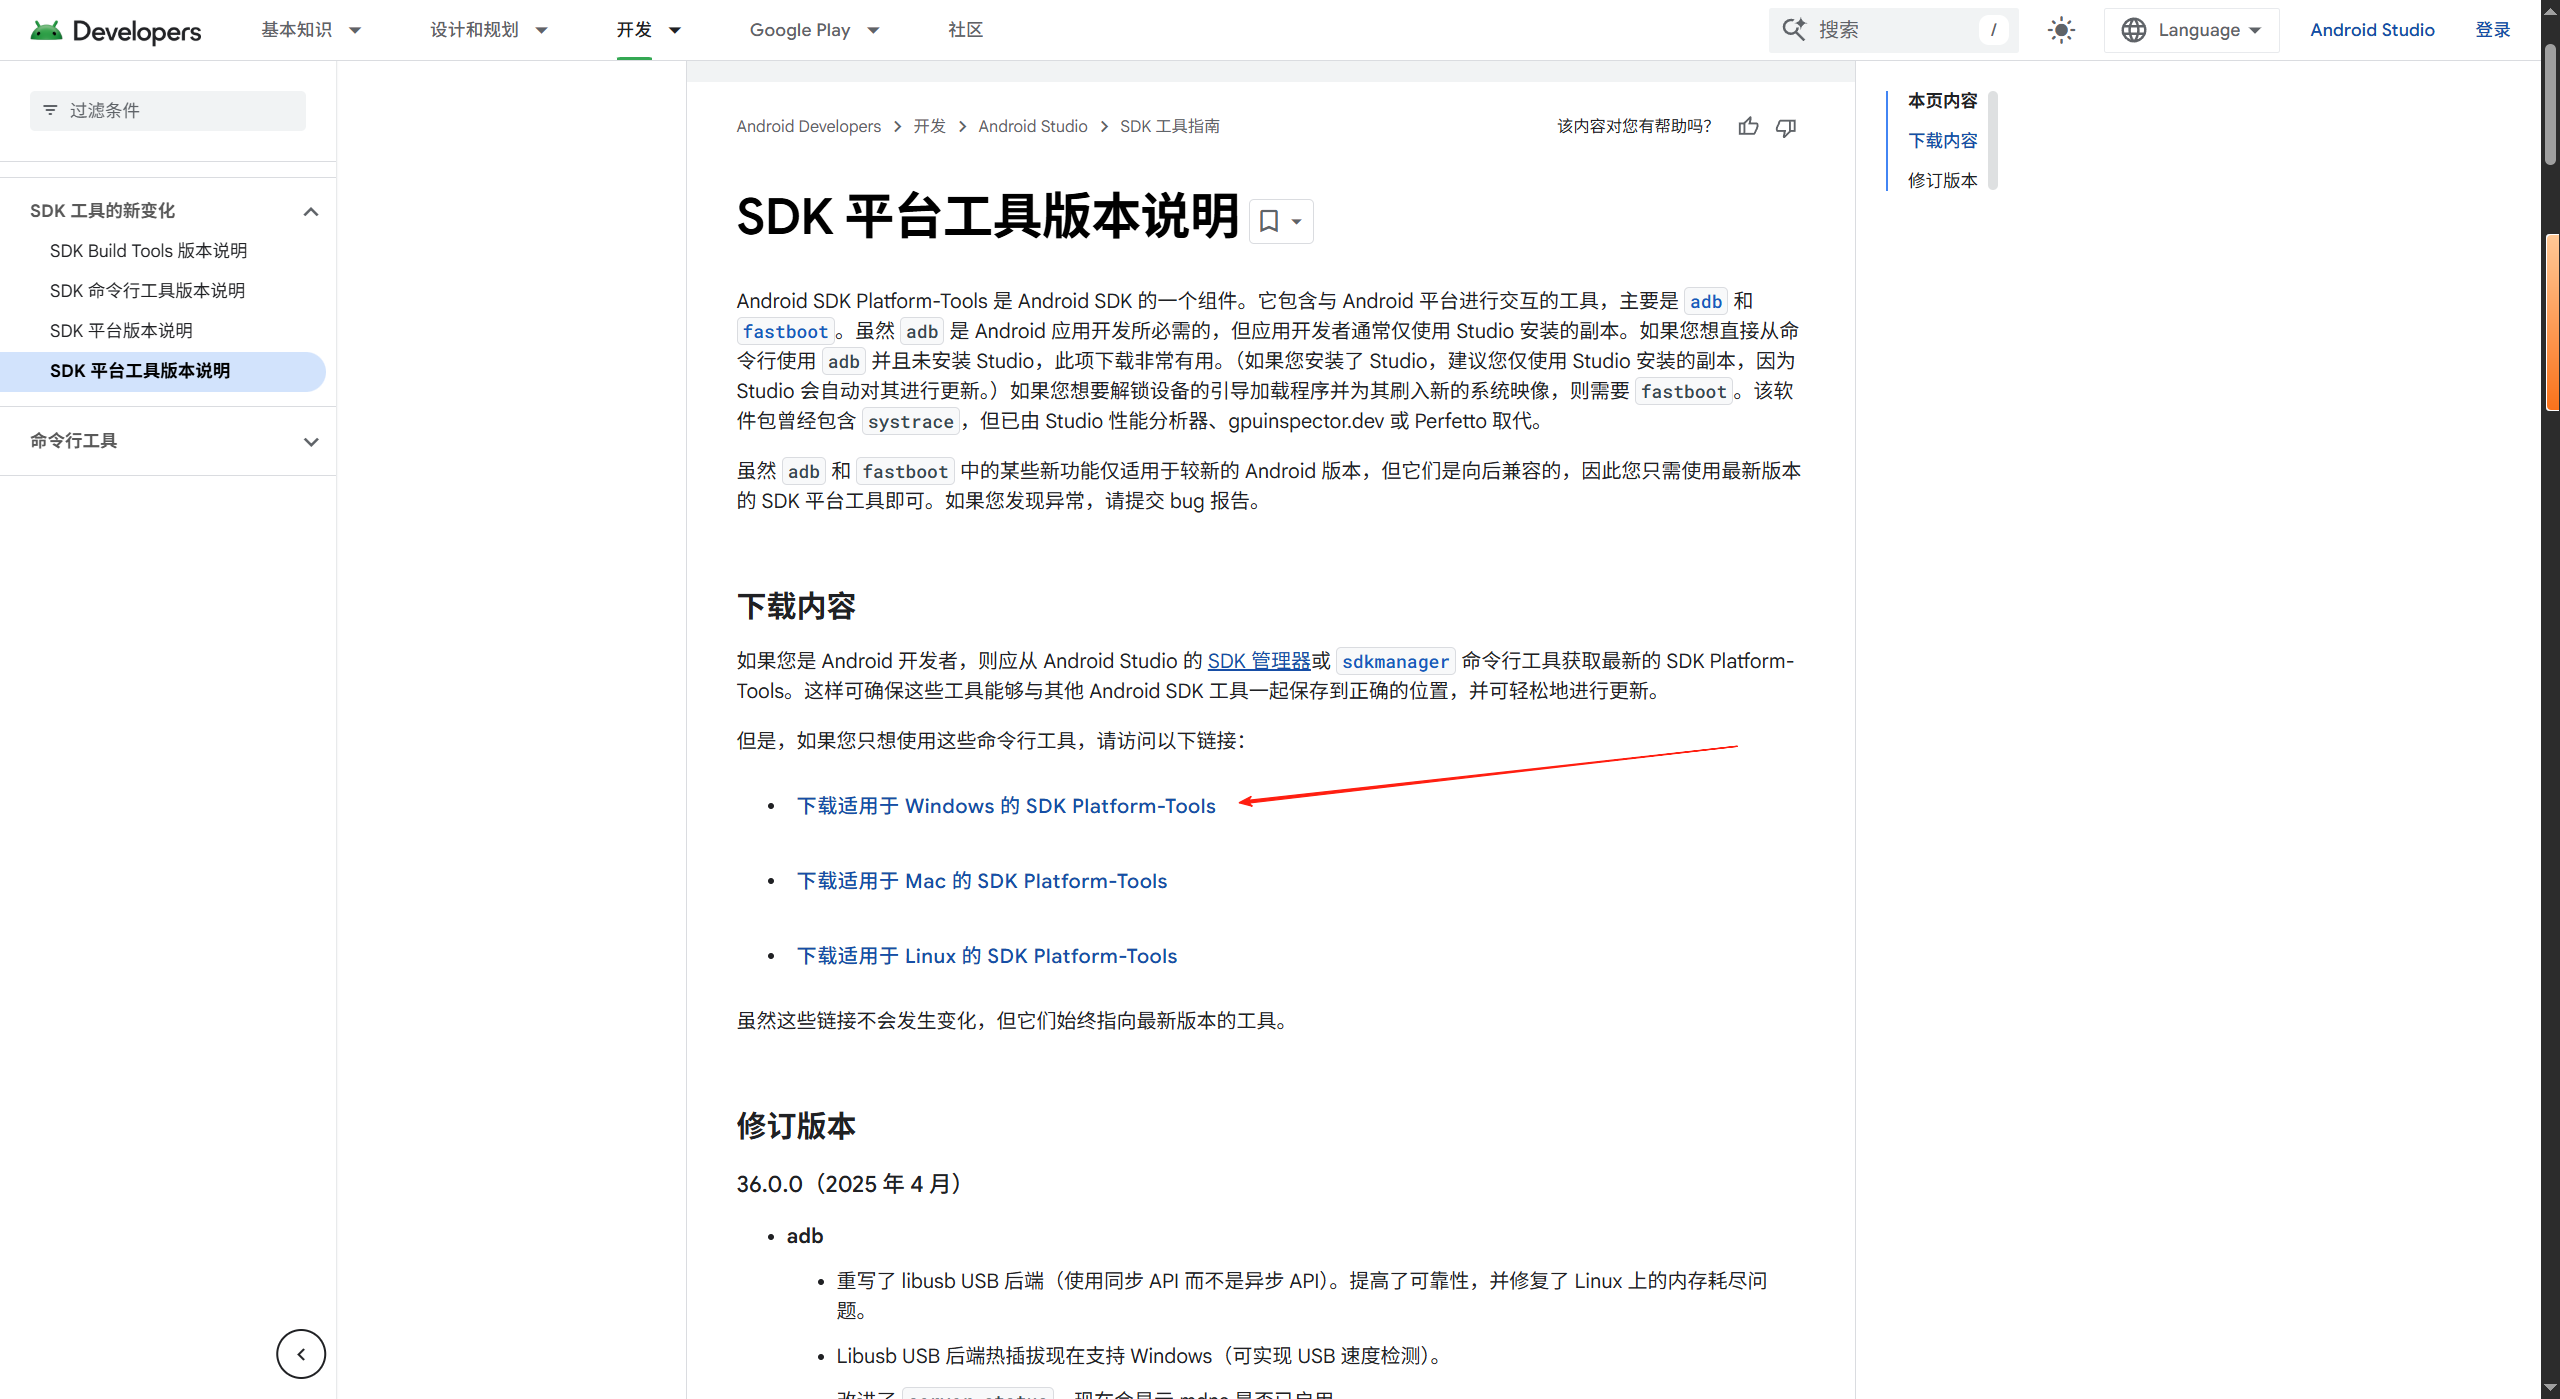Image resolution: width=2560 pixels, height=1399 pixels.
Task: Click the 修订版本 section heading
Action: (796, 1126)
